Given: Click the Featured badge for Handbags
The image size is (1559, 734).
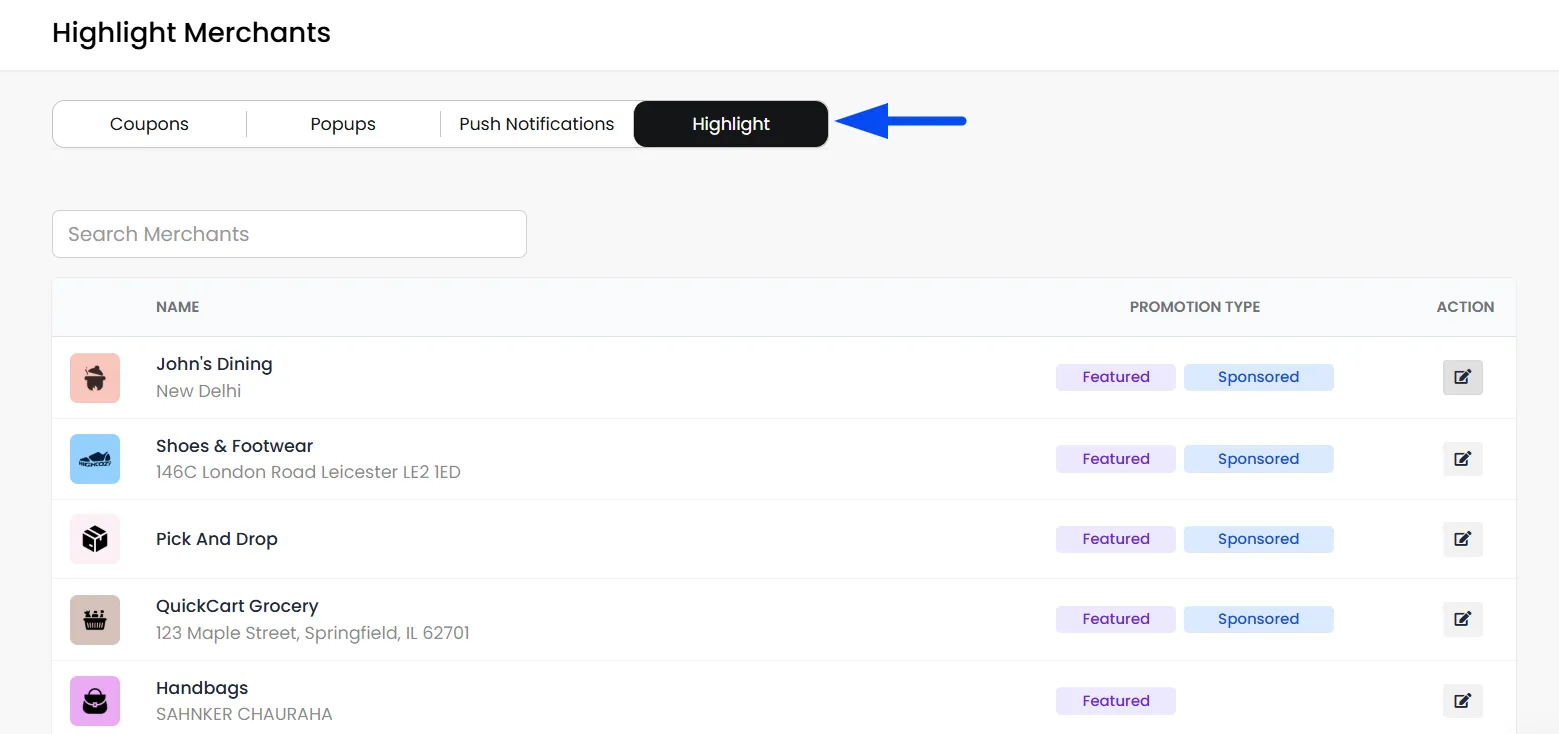Looking at the screenshot, I should tap(1116, 701).
